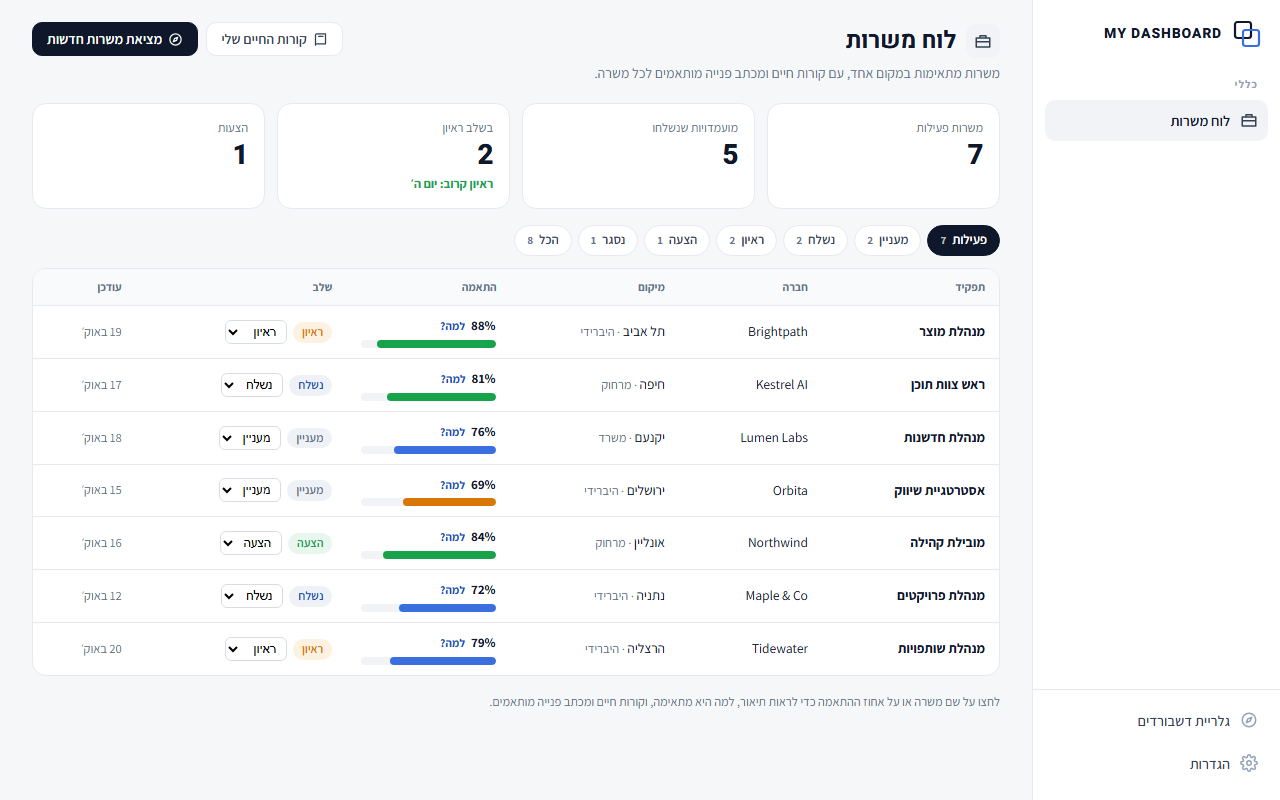Click למה? link beside 81% match
The width and height of the screenshot is (1280, 800).
[453, 379]
